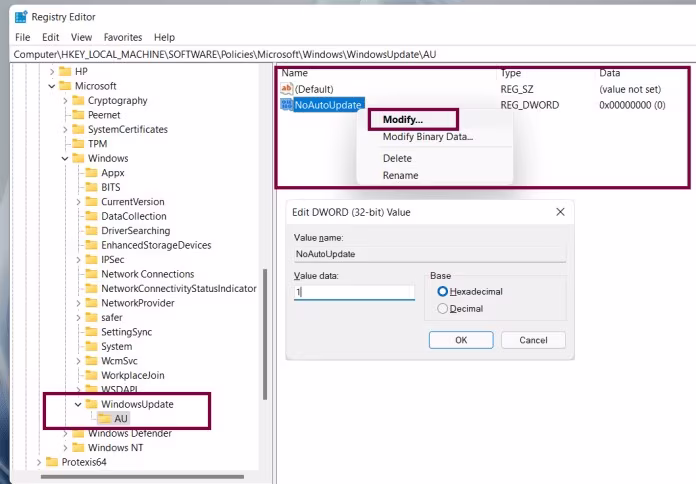This screenshot has width=696, height=484.
Task: Click the Peernet folder icon
Action: click(x=78, y=115)
